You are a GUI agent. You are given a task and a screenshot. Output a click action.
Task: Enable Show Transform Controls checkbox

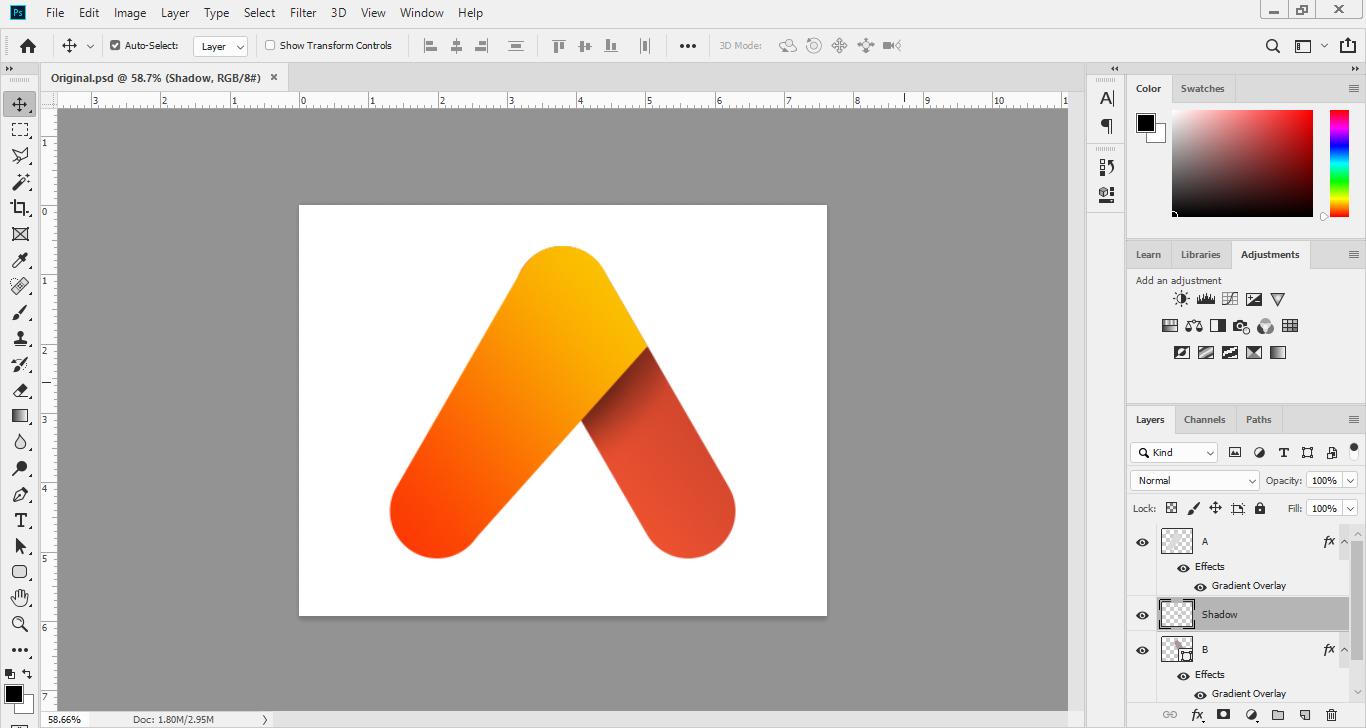[270, 46]
